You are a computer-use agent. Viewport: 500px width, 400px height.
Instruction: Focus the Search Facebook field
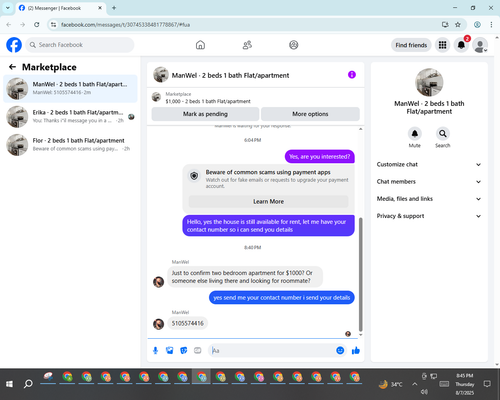pos(80,45)
